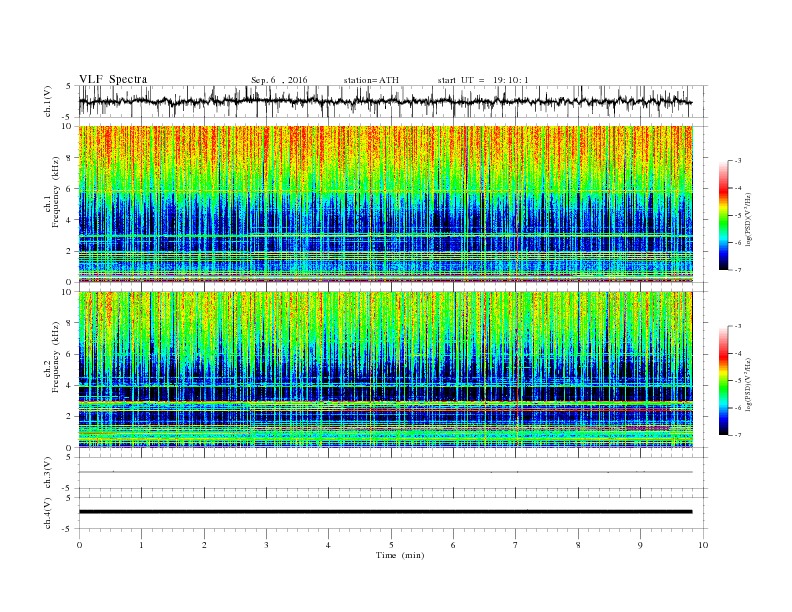Click the '4' kHz tick on ch.1 frequency axis
This screenshot has height=612, width=792.
(x=70, y=220)
